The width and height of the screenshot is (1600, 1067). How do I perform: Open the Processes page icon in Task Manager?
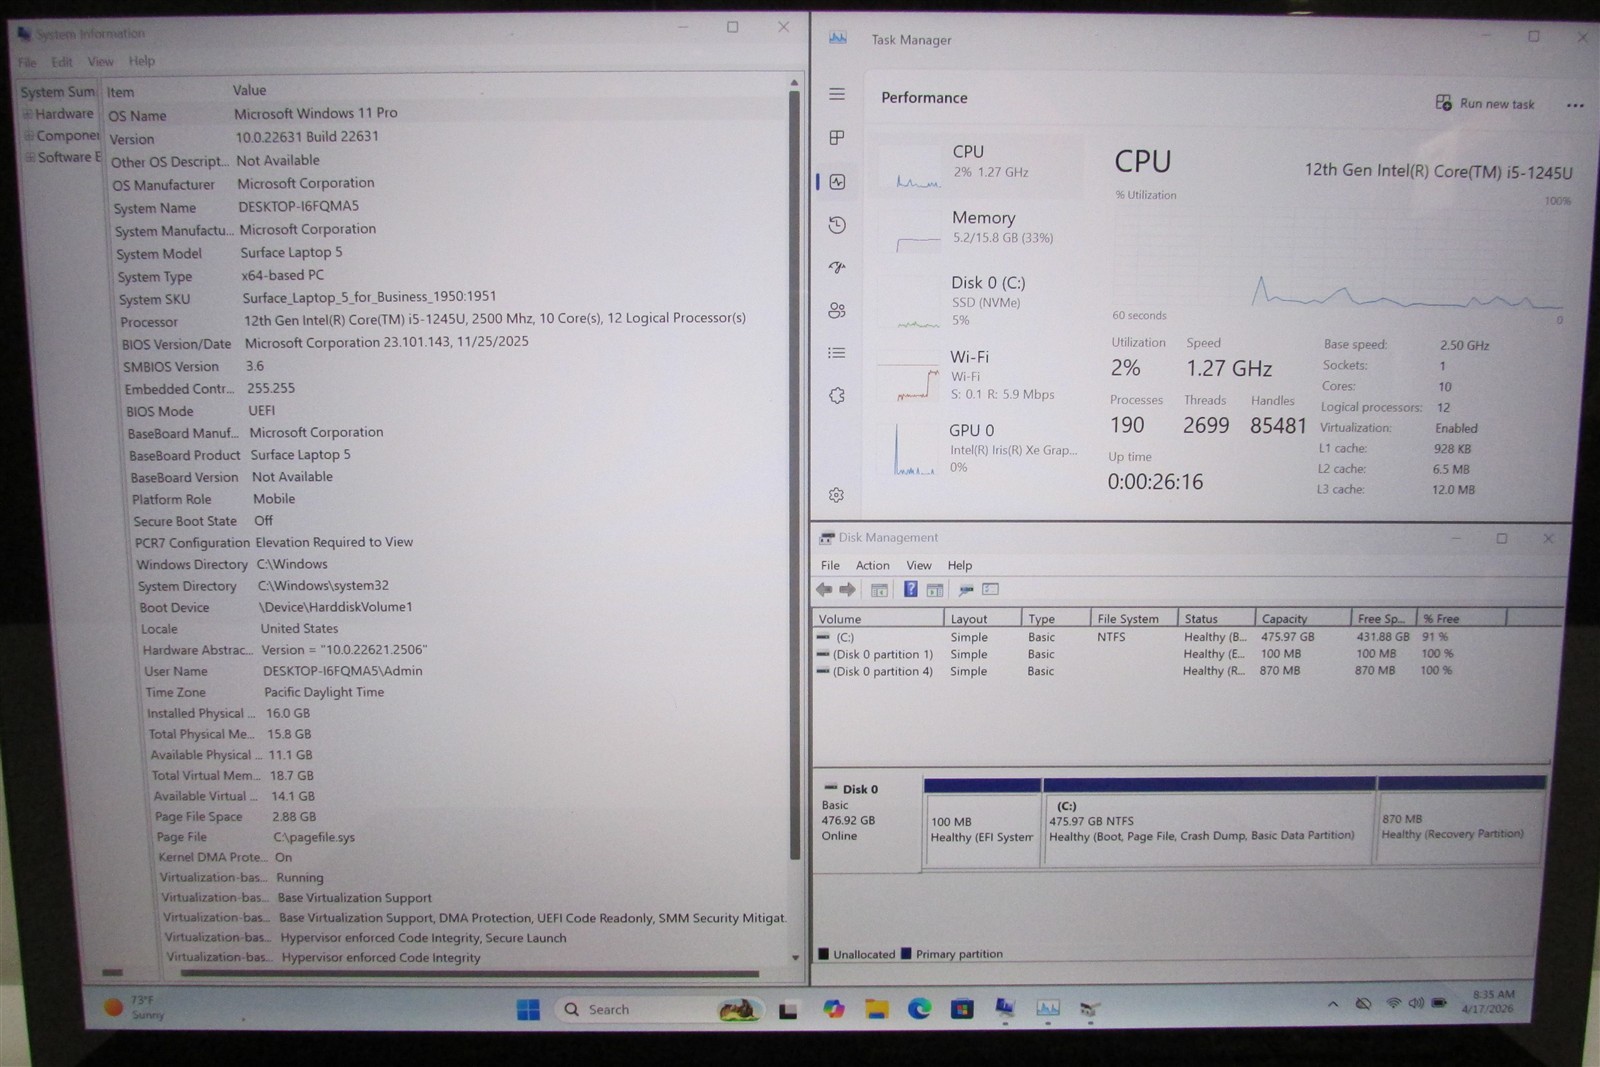[837, 137]
